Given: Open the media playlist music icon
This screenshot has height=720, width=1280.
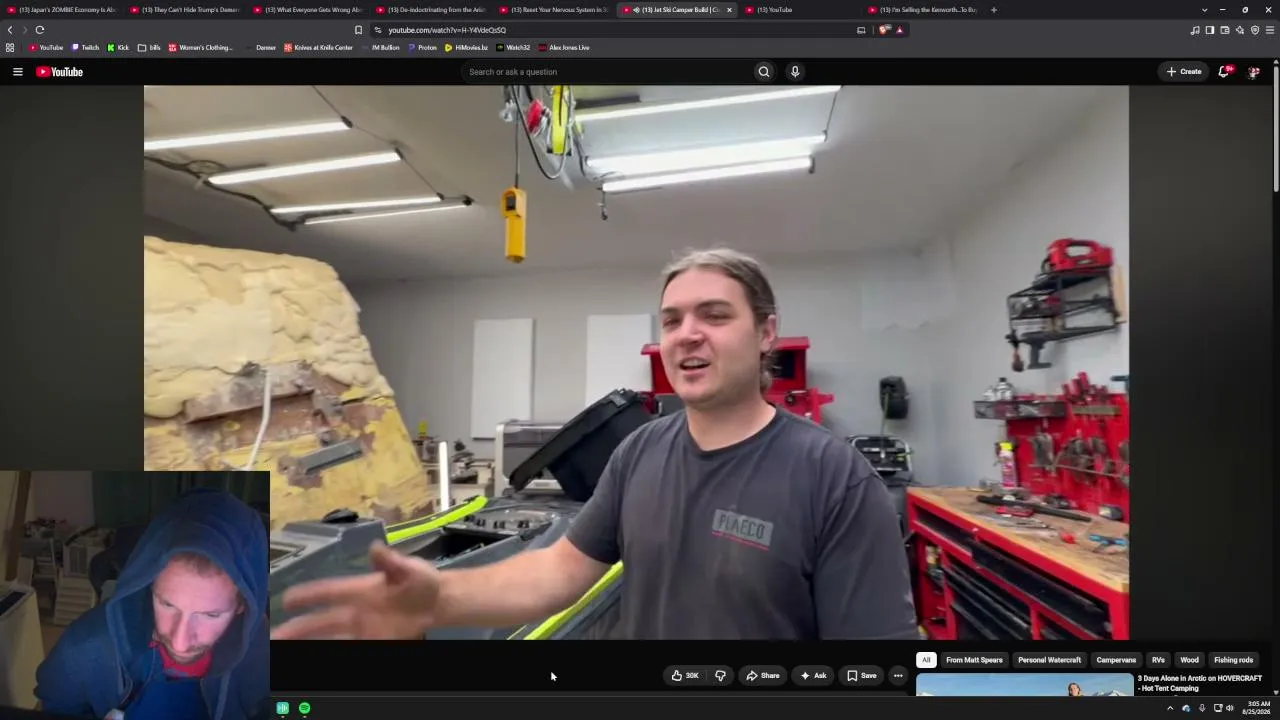Looking at the screenshot, I should pyautogui.click(x=1195, y=30).
